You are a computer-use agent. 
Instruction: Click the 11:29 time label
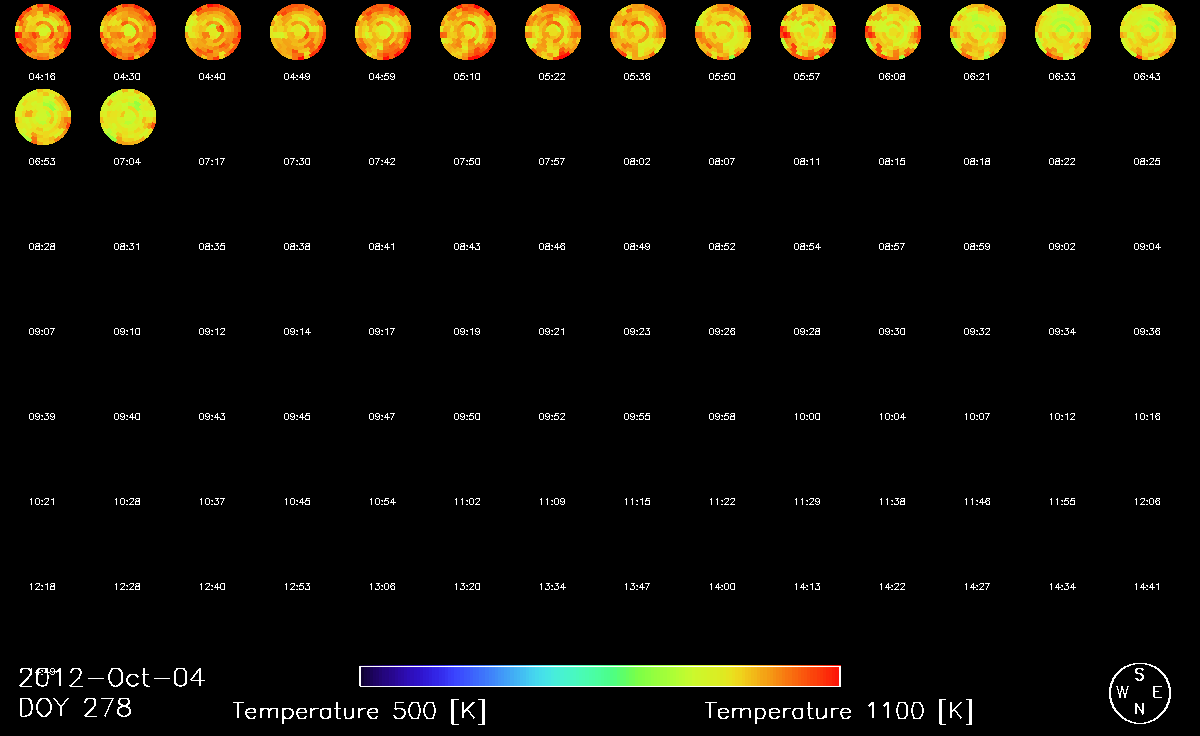pos(807,501)
